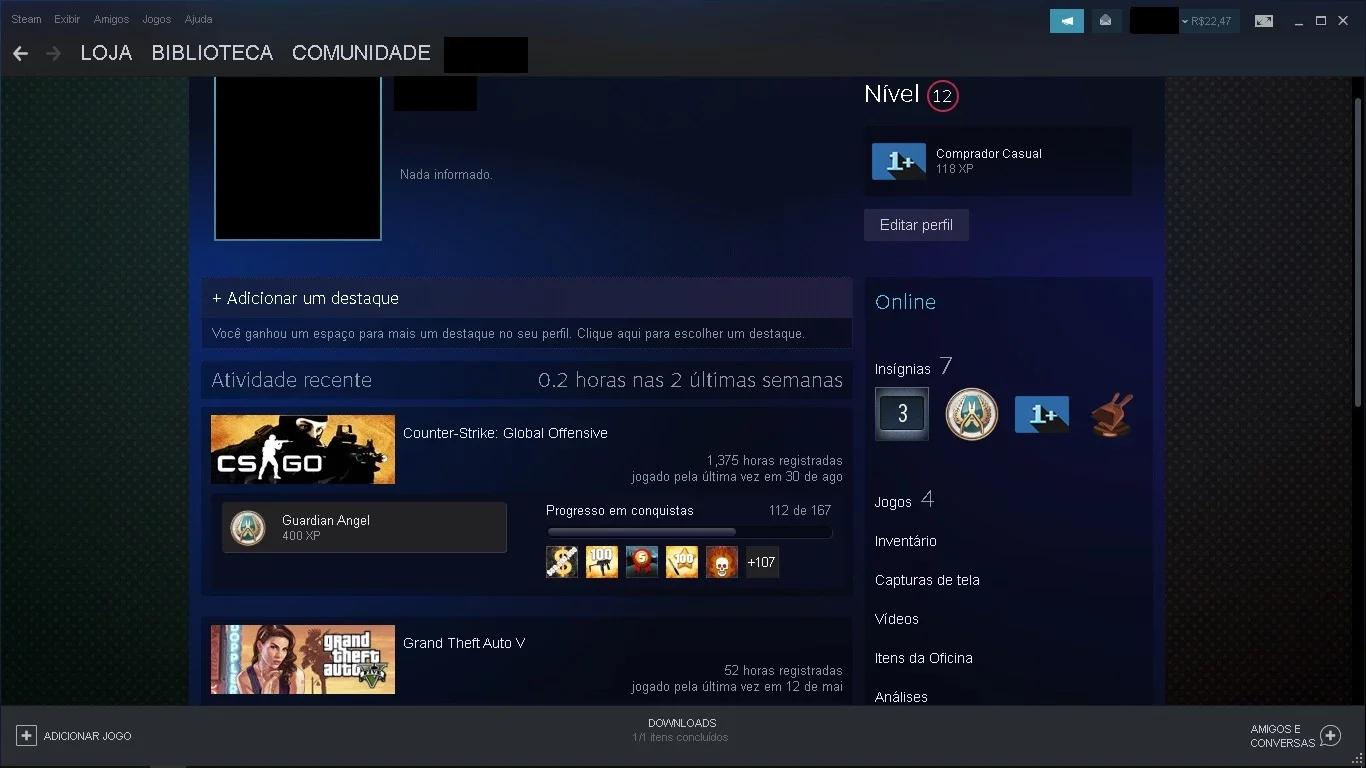Image resolution: width=1366 pixels, height=768 pixels.
Task: Open the Jogos menu
Action: tap(157, 19)
